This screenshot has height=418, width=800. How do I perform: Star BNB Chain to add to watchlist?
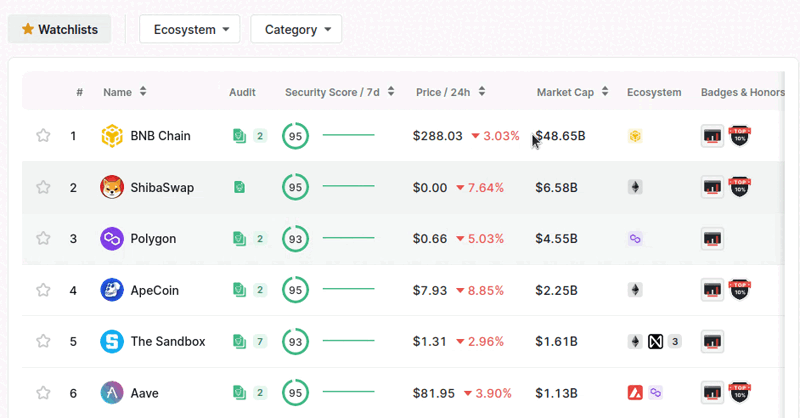pos(43,136)
